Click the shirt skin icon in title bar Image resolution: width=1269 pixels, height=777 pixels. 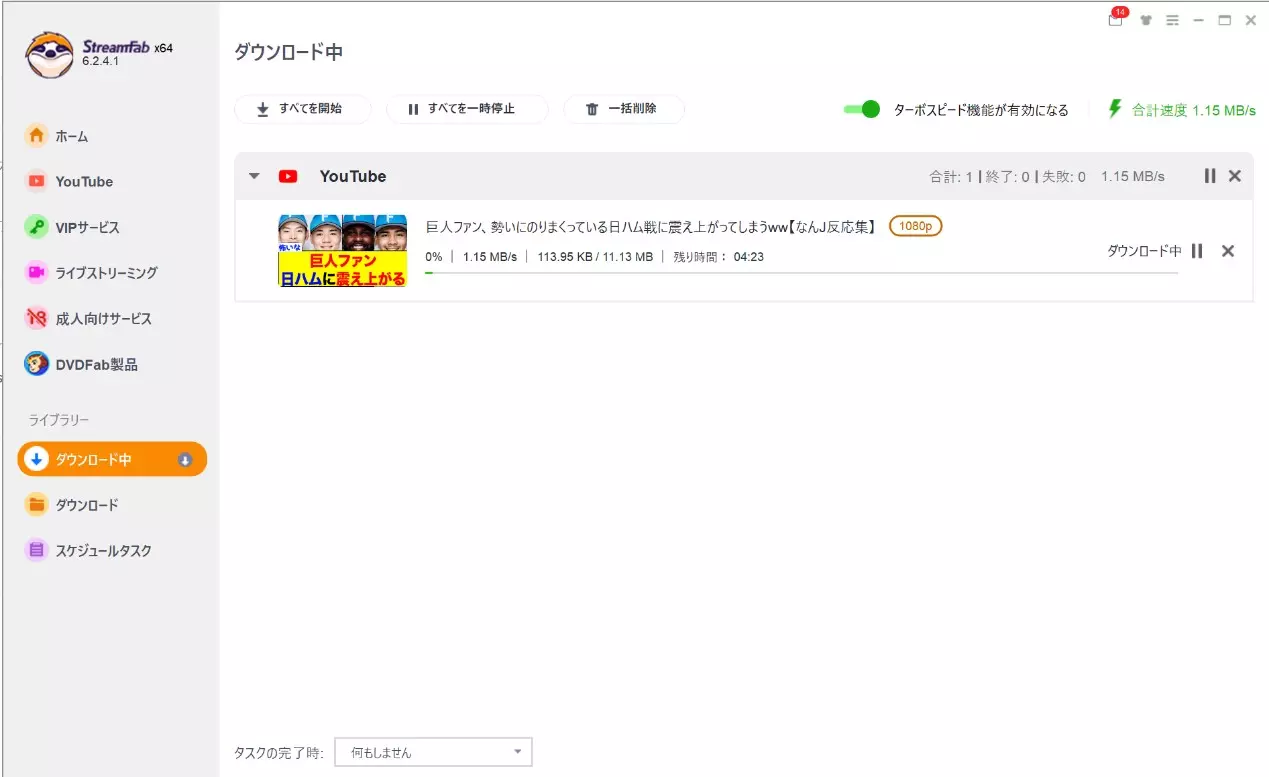pyautogui.click(x=1146, y=20)
